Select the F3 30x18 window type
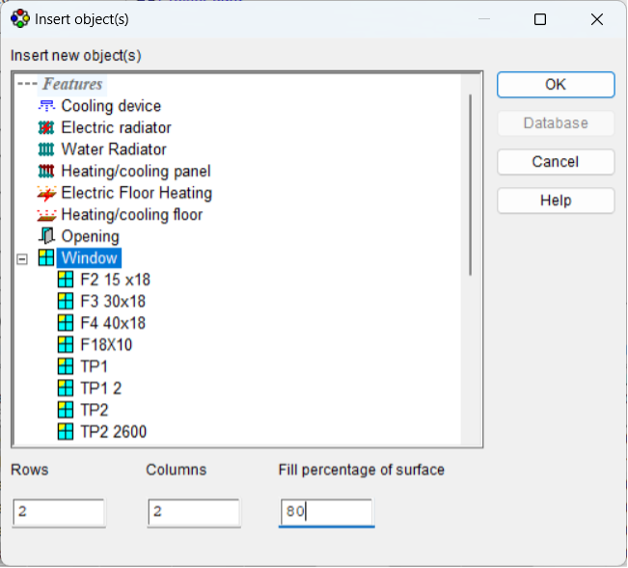 [x=112, y=301]
